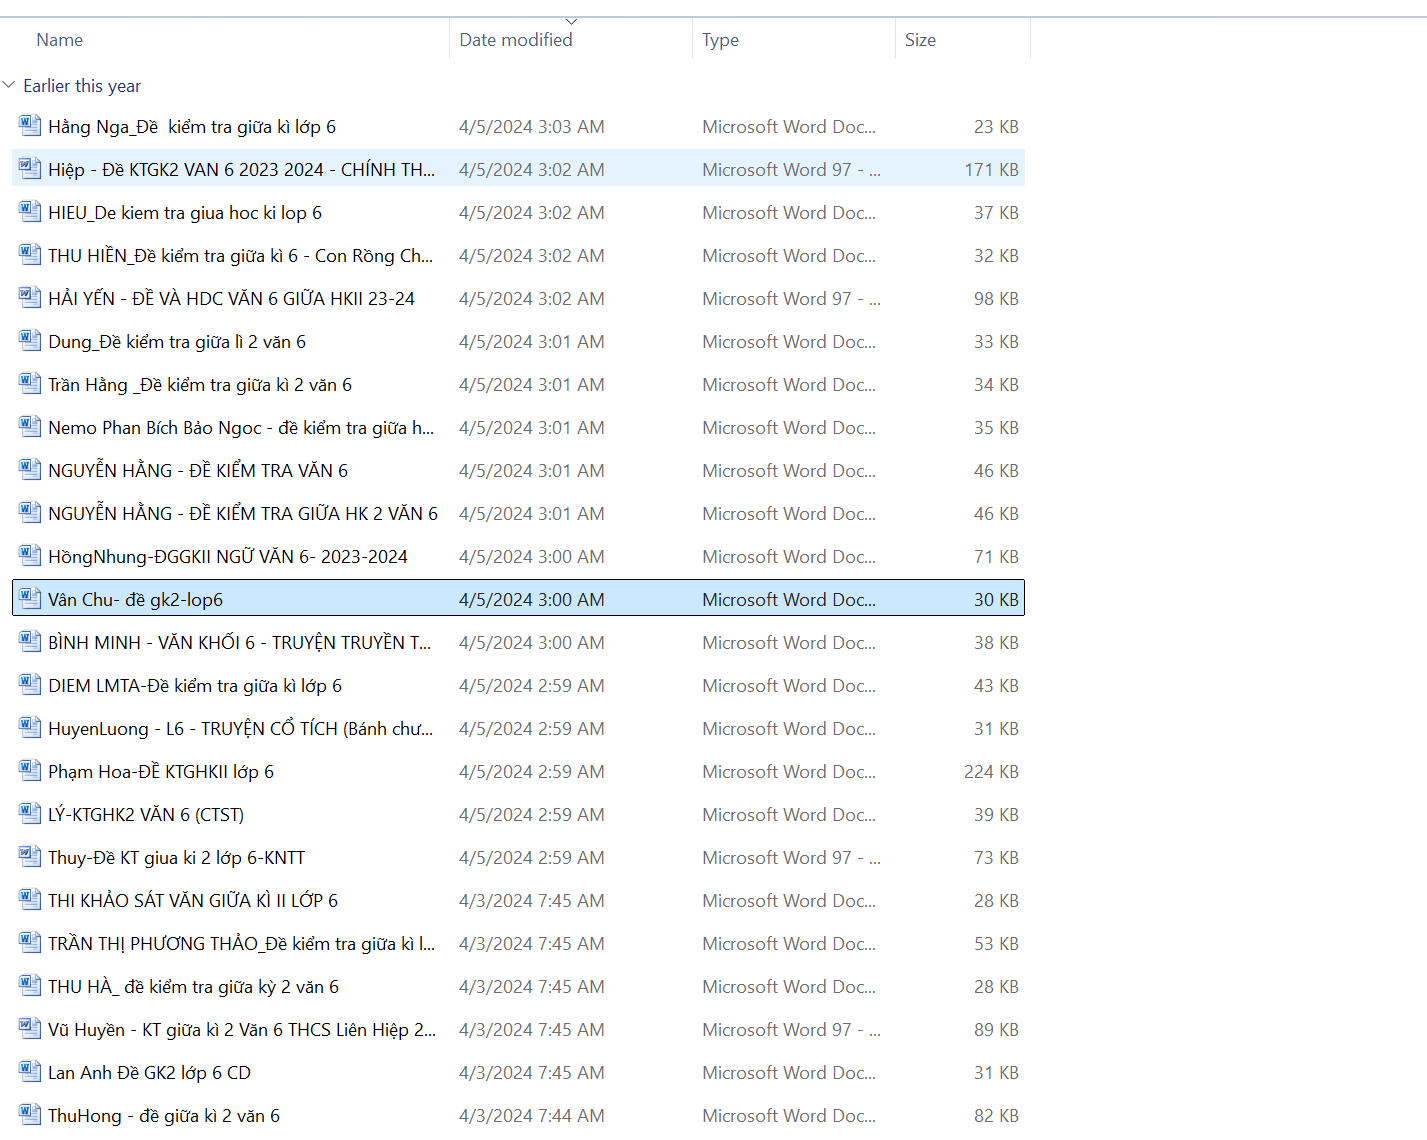Click icon of NGUYỄN HẰNG GIỮA HK 2 VĂN 6
This screenshot has width=1427, height=1140.
30,513
